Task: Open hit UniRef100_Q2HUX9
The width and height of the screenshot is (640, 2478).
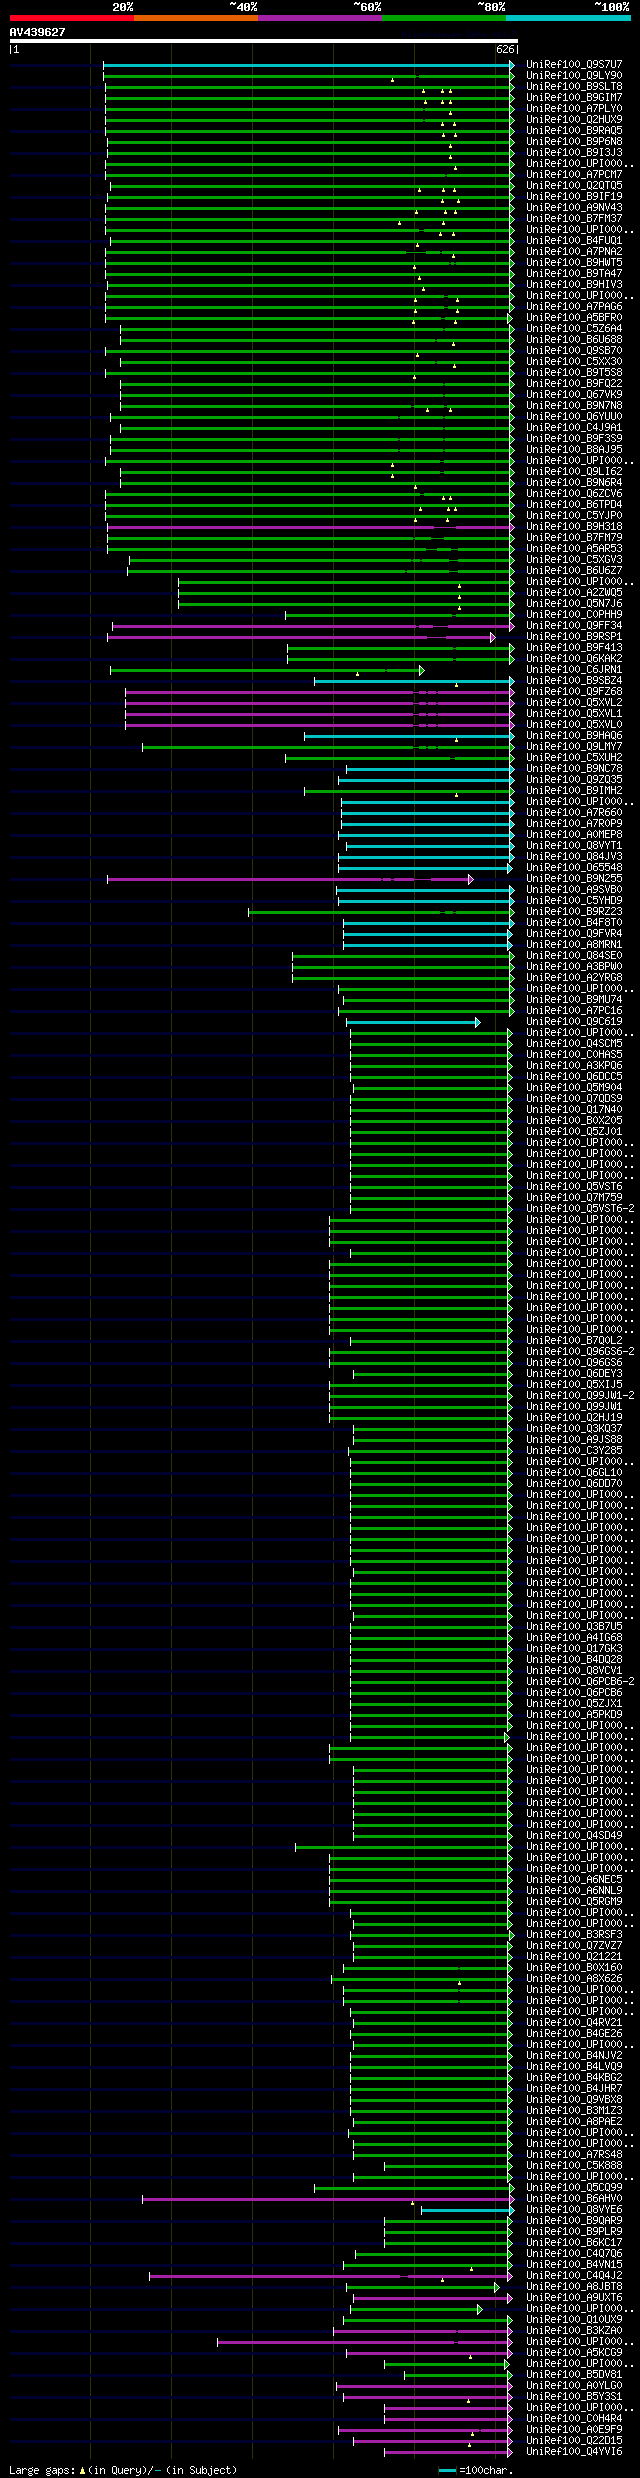Action: click(574, 120)
